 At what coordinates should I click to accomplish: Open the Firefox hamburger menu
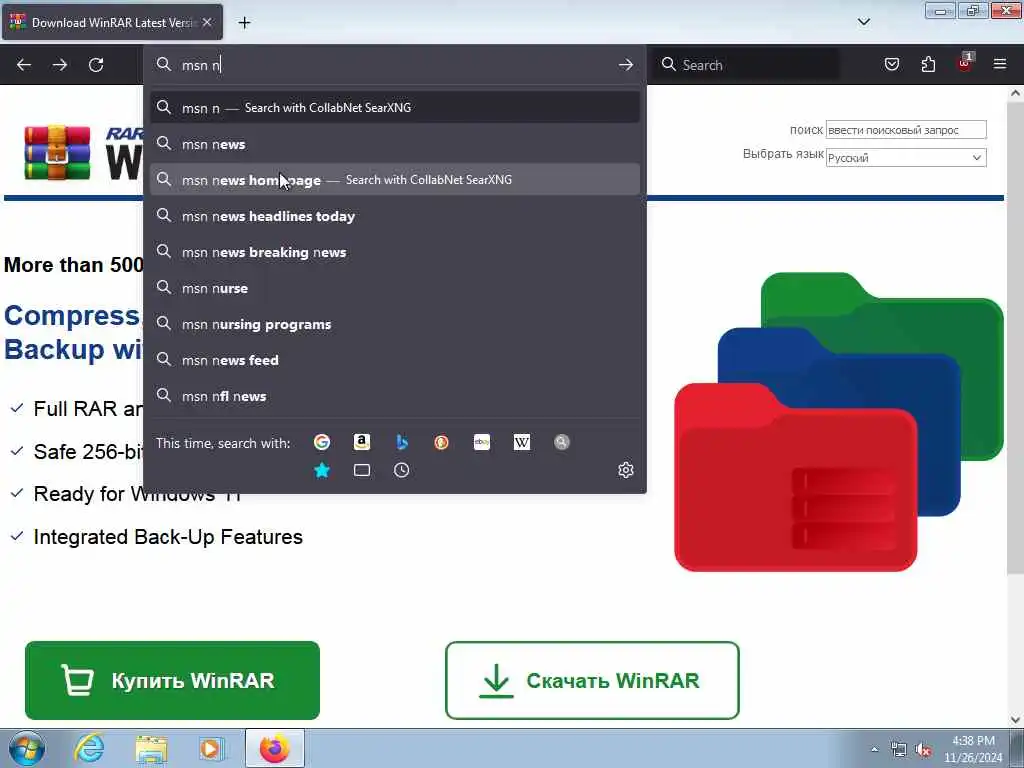1000,64
